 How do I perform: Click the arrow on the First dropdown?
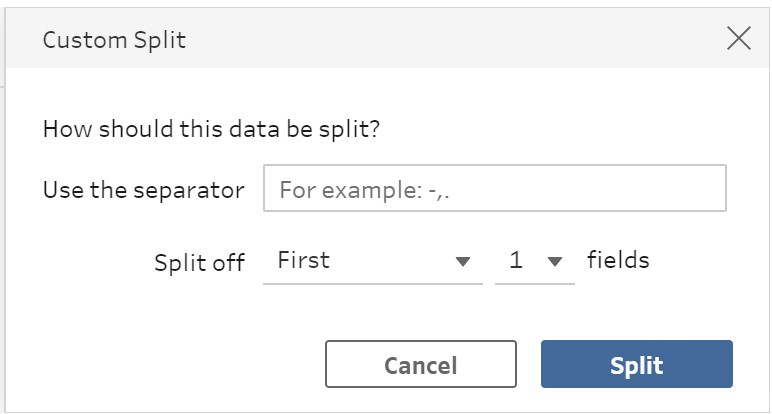pyautogui.click(x=462, y=262)
